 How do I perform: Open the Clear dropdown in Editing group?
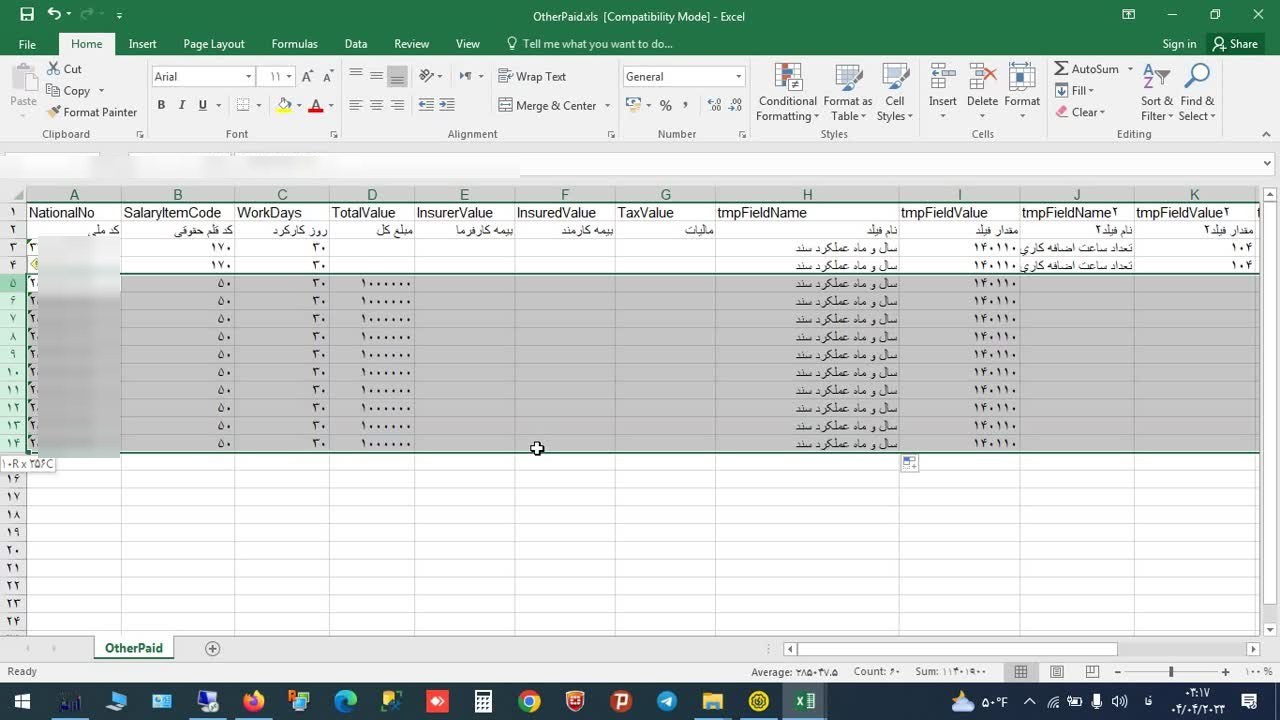click(1080, 112)
